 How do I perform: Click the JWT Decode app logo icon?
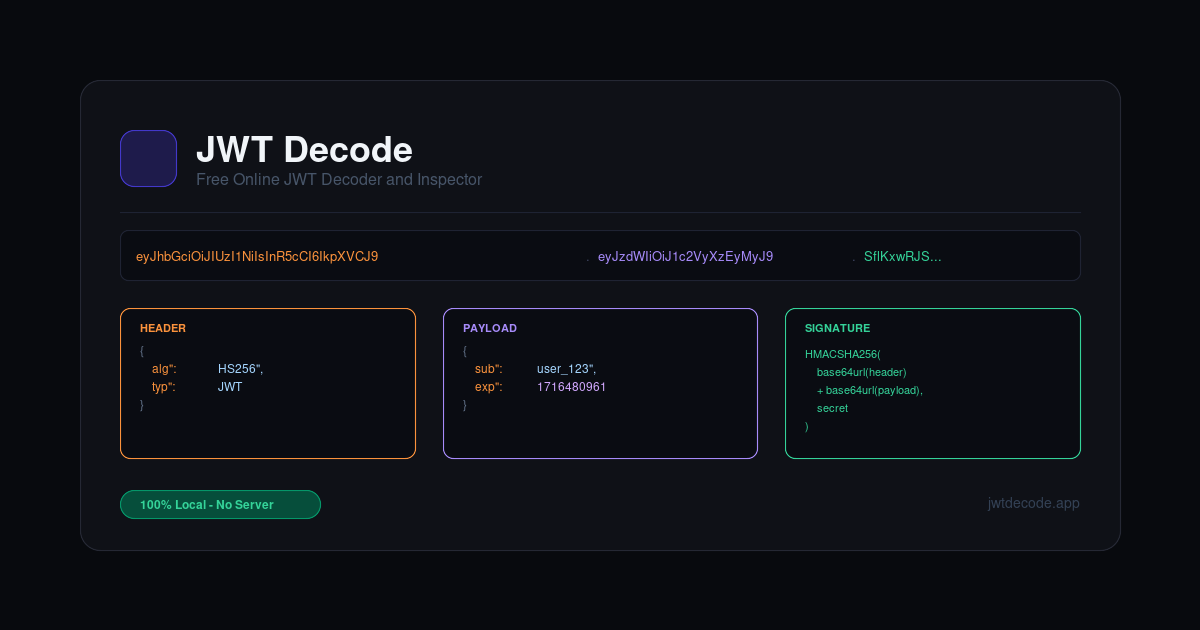148,158
